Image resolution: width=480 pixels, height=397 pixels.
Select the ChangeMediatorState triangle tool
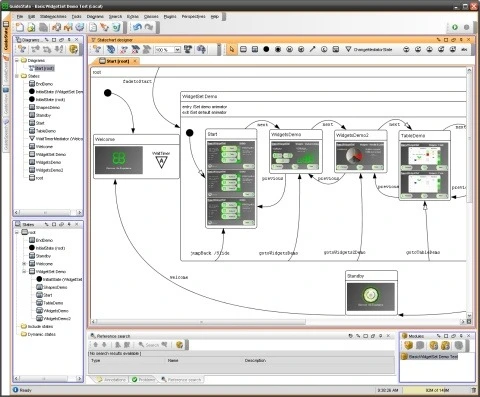pos(348,49)
